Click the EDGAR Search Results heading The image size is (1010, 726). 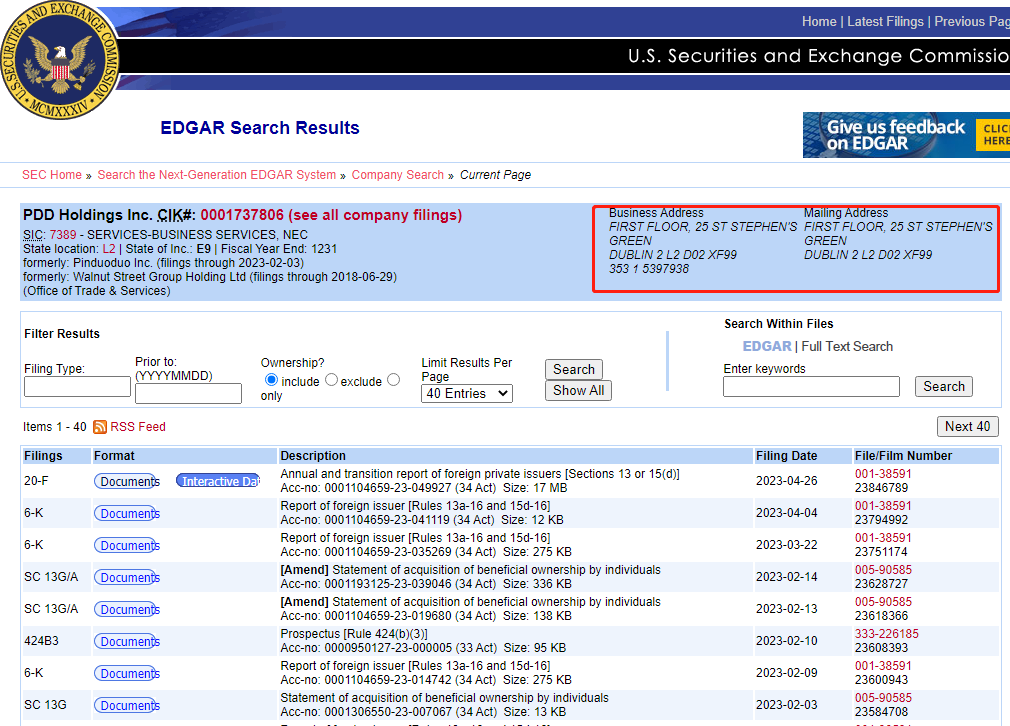(x=260, y=128)
